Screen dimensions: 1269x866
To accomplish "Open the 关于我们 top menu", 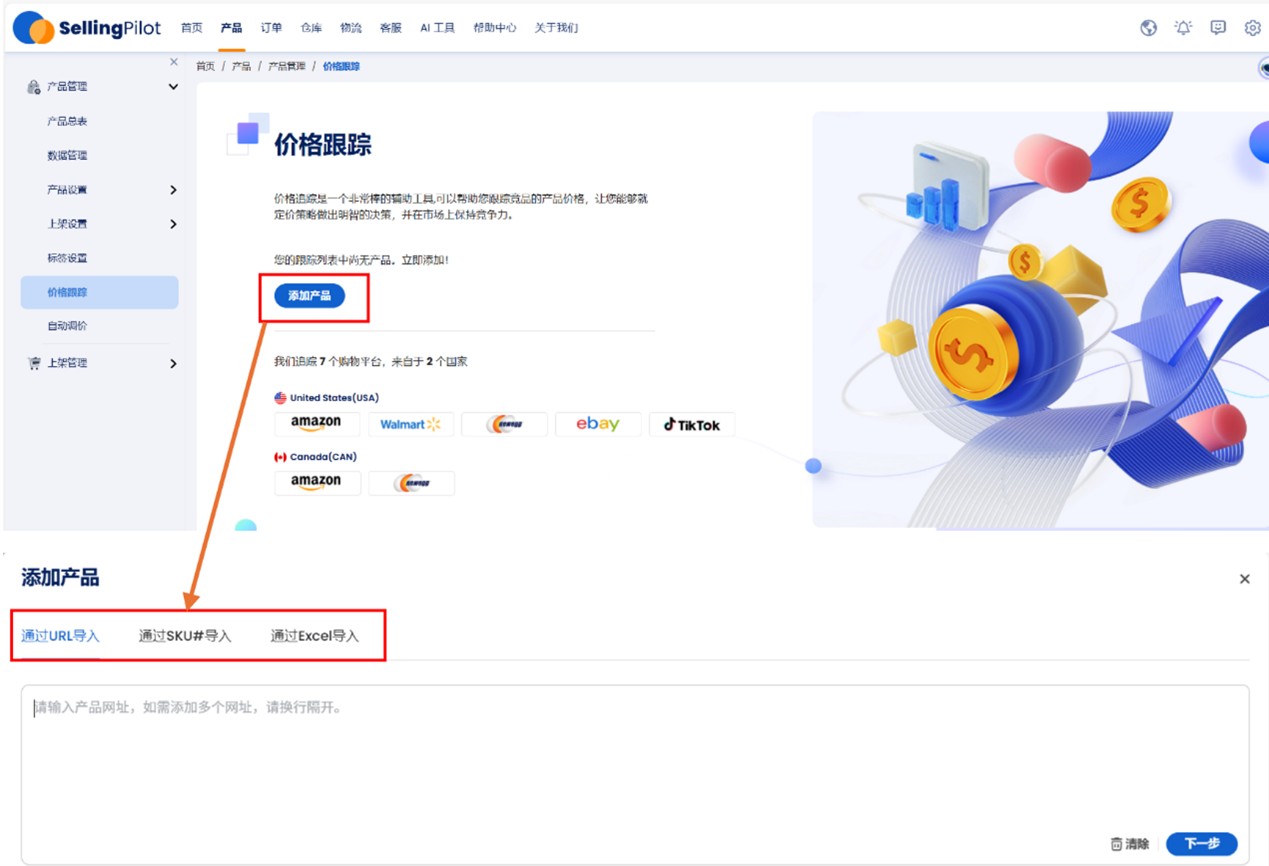I will [x=556, y=28].
